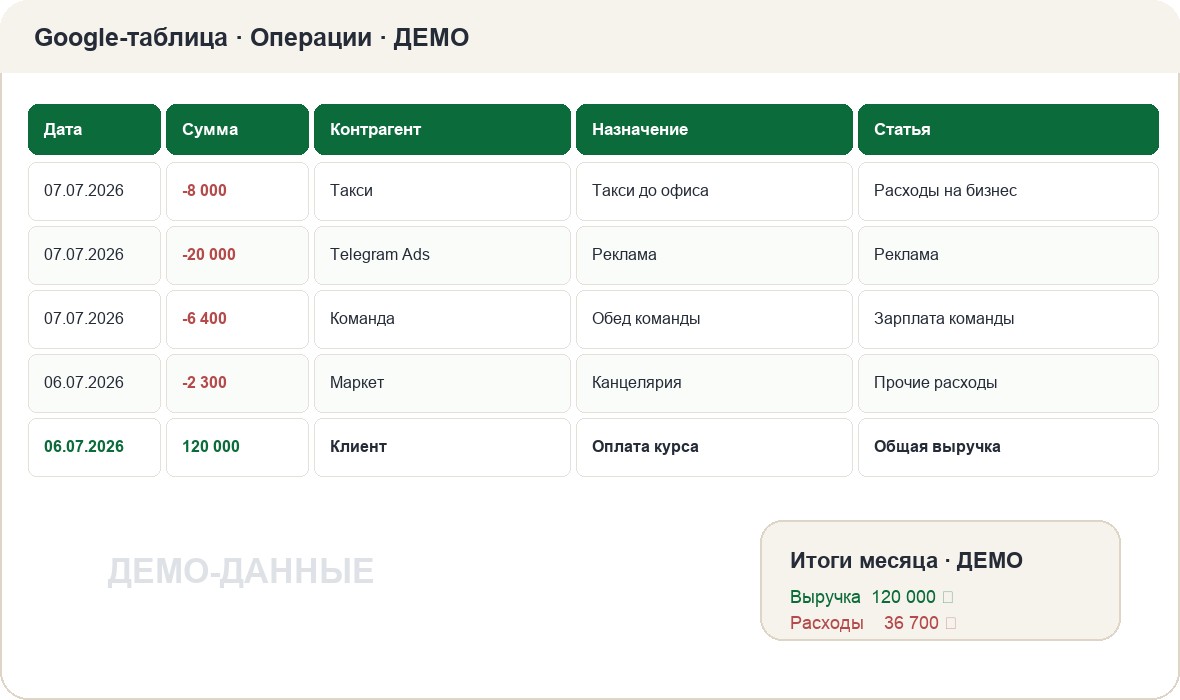Image resolution: width=1180 pixels, height=700 pixels.
Task: Select the 'Зарплата команды' cell
Action: 1008,319
